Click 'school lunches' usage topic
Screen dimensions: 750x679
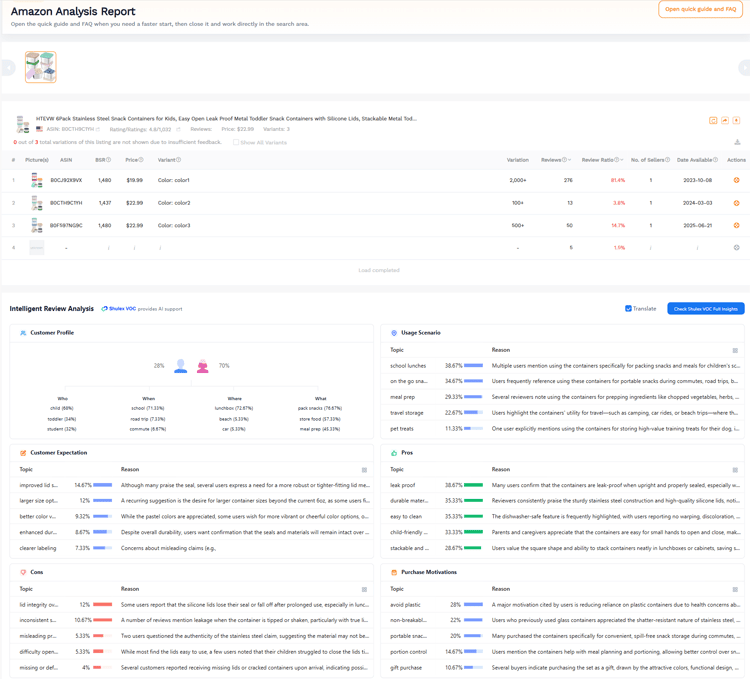408,366
